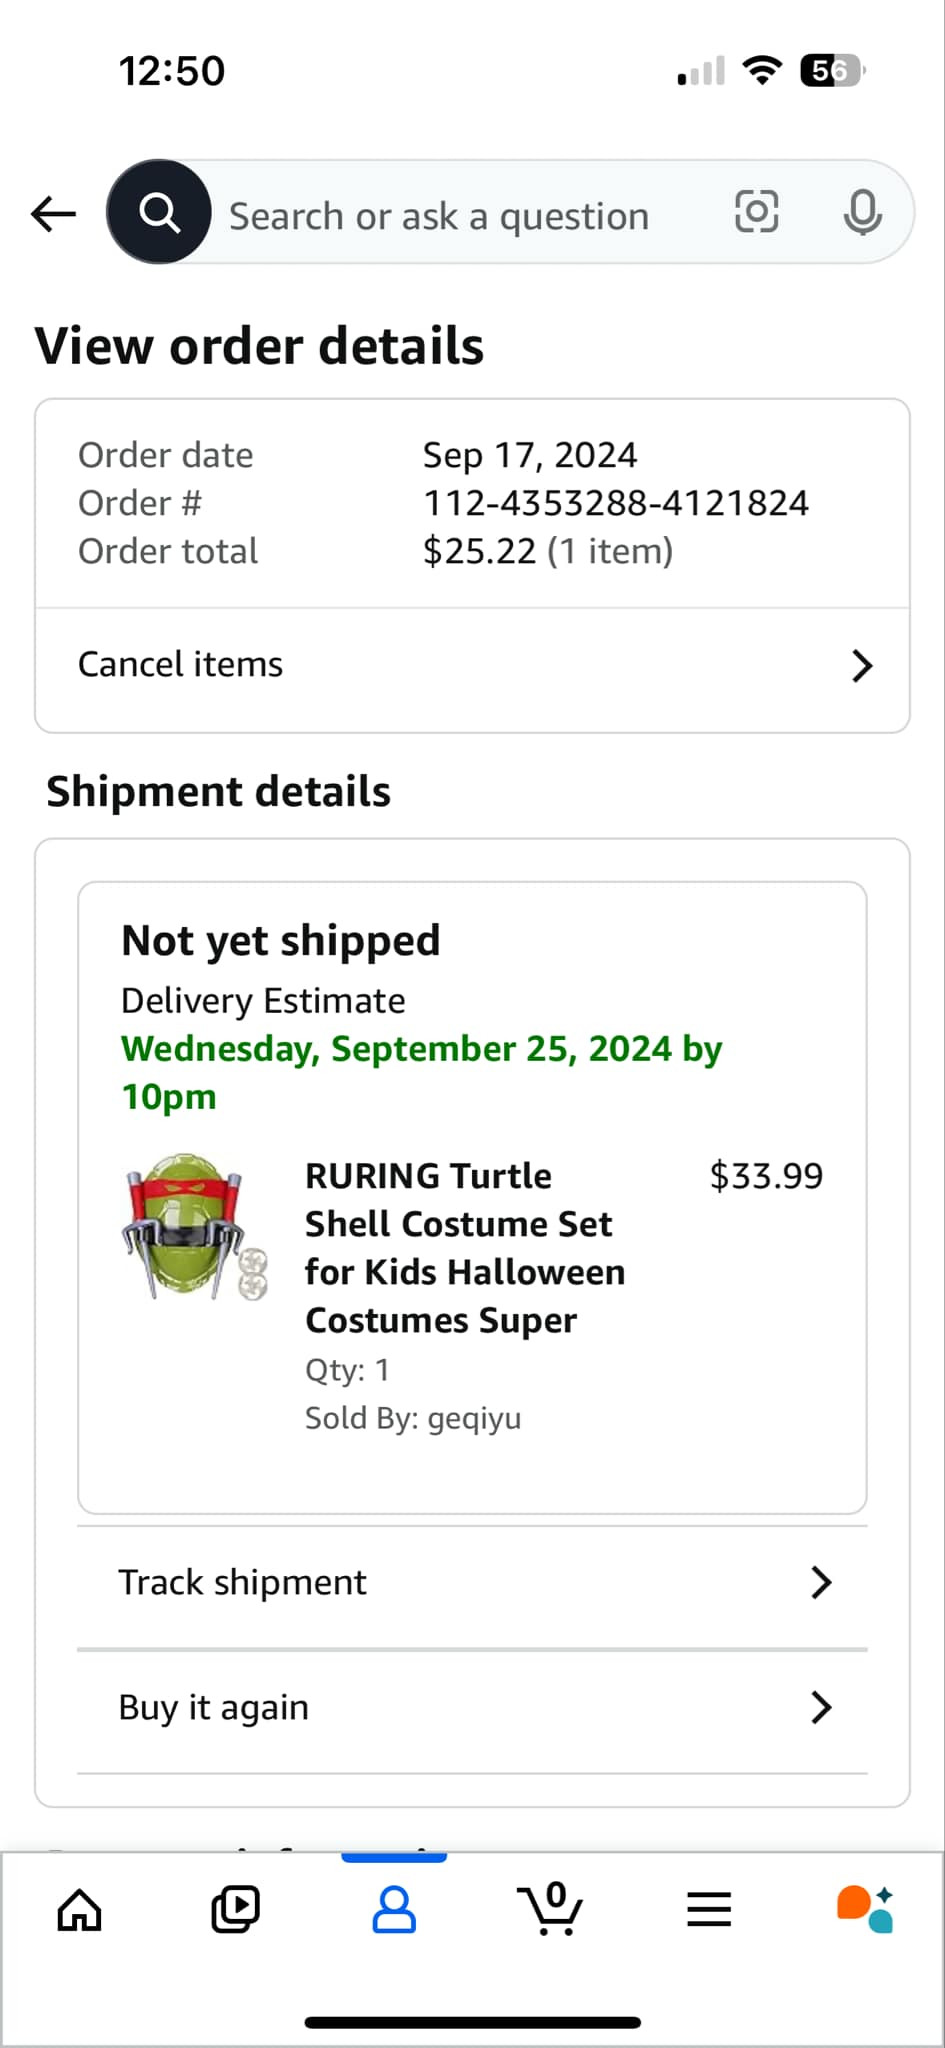Open the Inspire video feed icon
This screenshot has height=2048, width=945.
(x=236, y=1909)
